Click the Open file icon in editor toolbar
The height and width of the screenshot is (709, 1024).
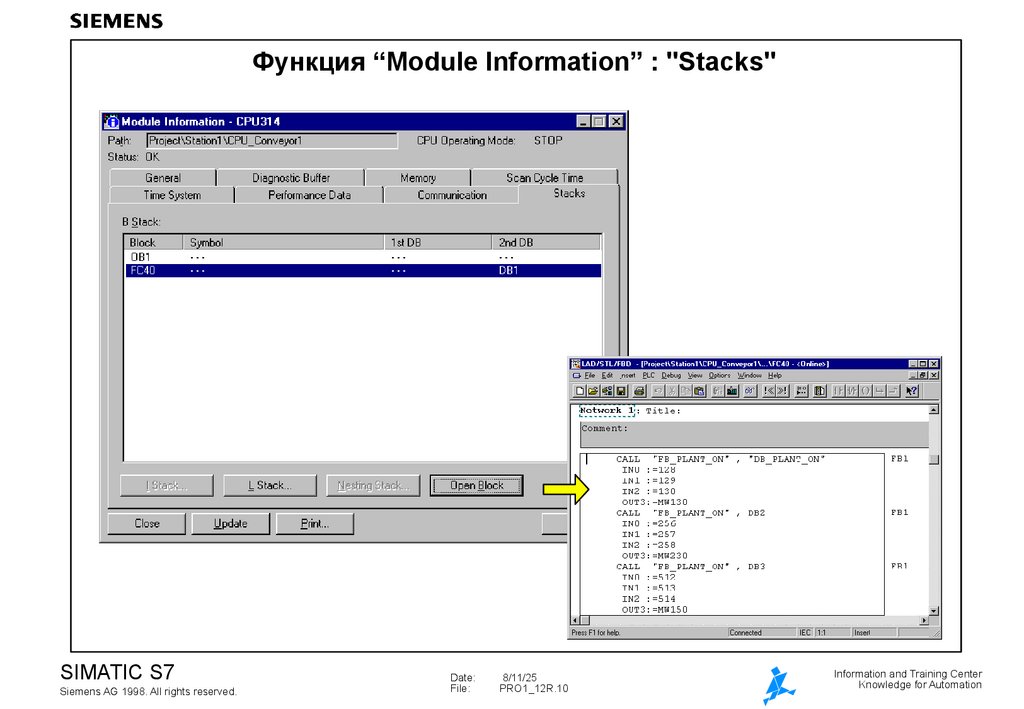click(x=592, y=390)
